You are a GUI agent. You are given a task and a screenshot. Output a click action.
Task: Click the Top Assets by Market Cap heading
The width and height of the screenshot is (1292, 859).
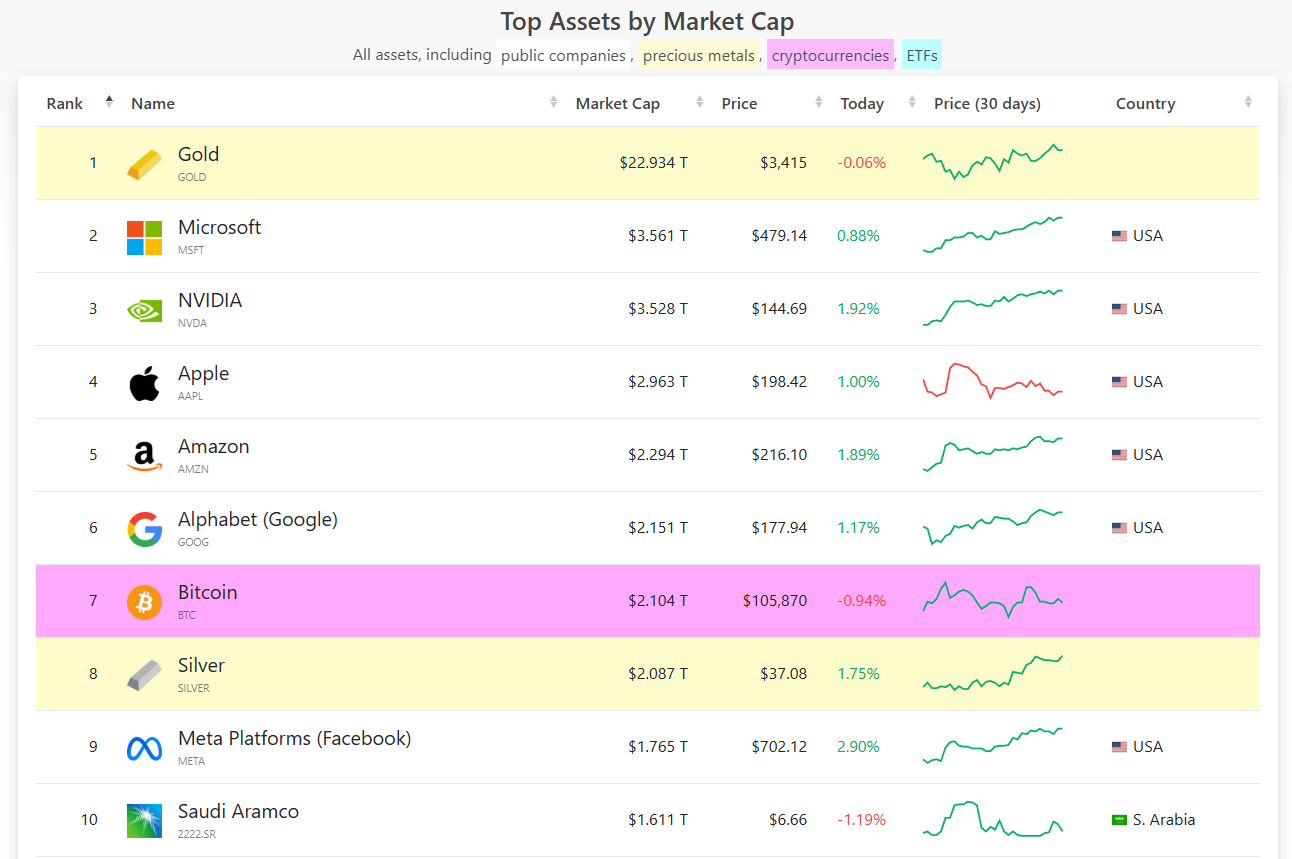(x=647, y=21)
